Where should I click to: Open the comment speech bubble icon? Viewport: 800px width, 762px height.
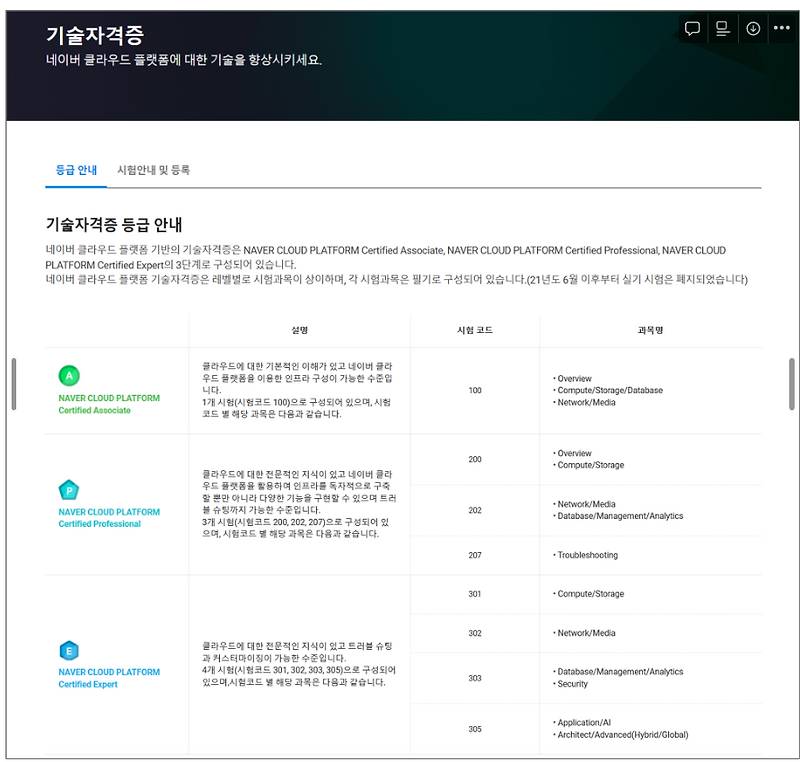pos(692,28)
